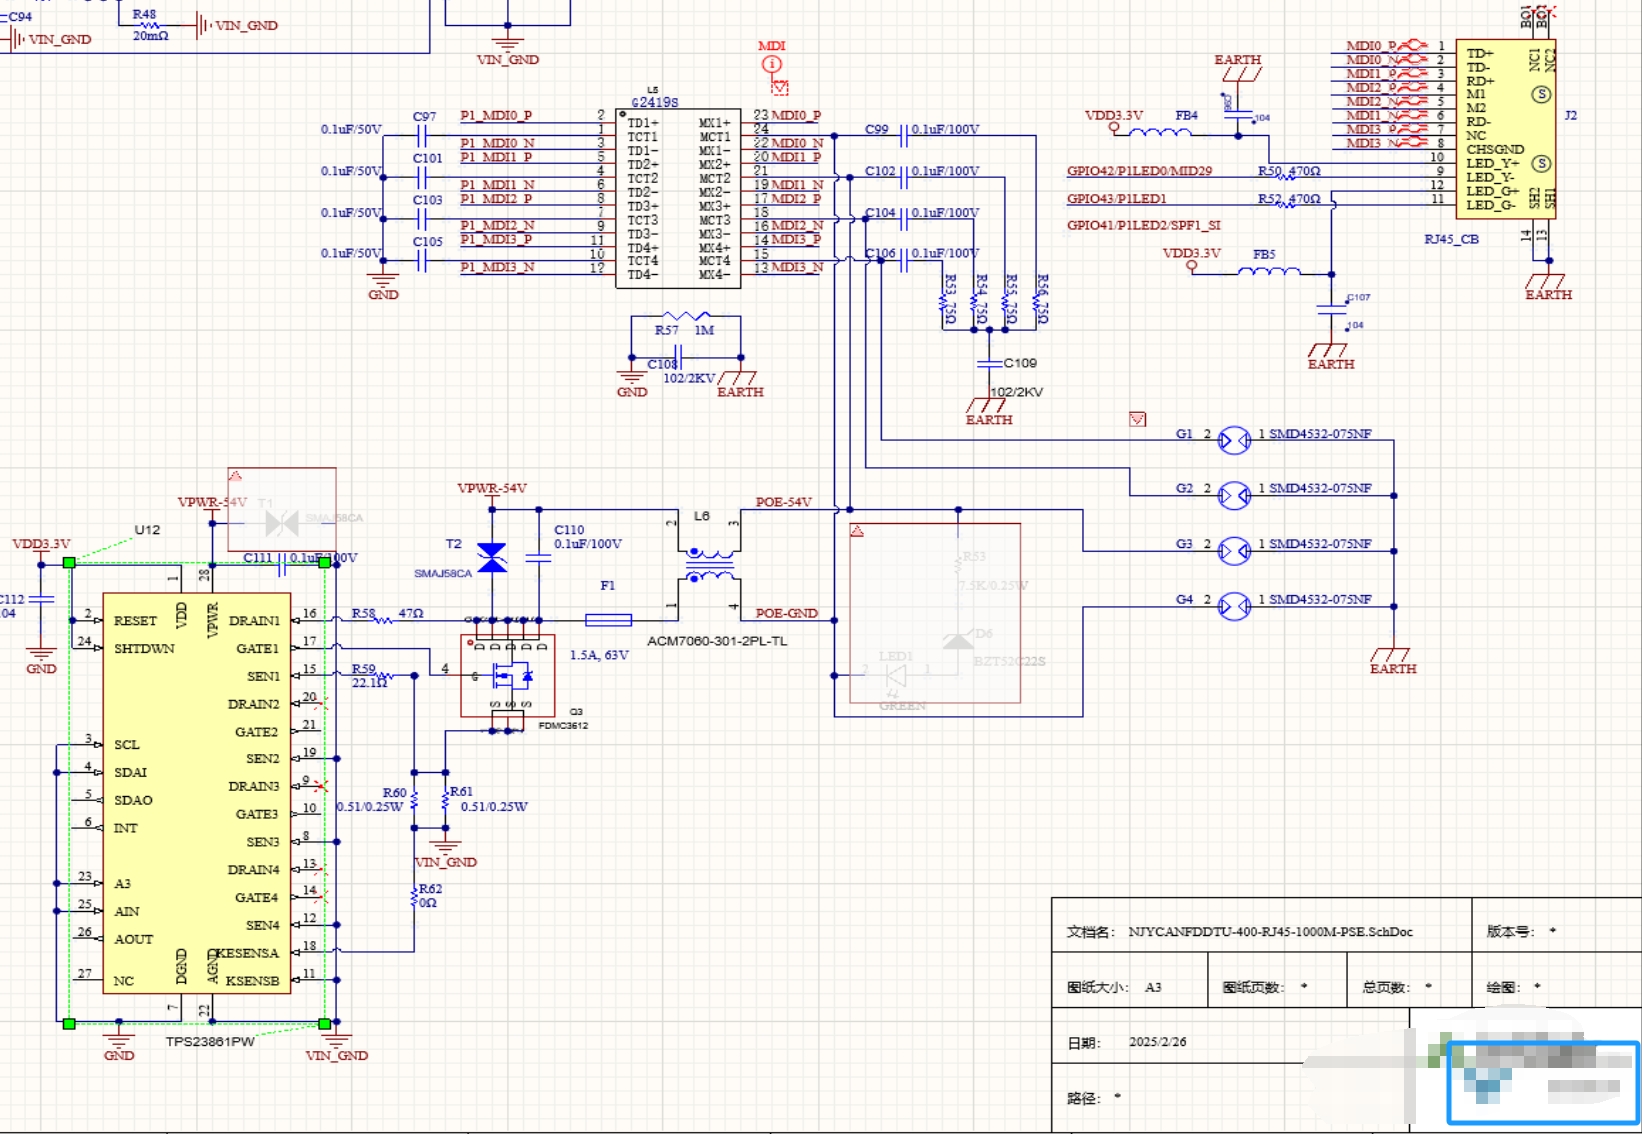Click the G2419S transformer L5 body
Viewport: 1642px width, 1134px height.
coord(678,198)
